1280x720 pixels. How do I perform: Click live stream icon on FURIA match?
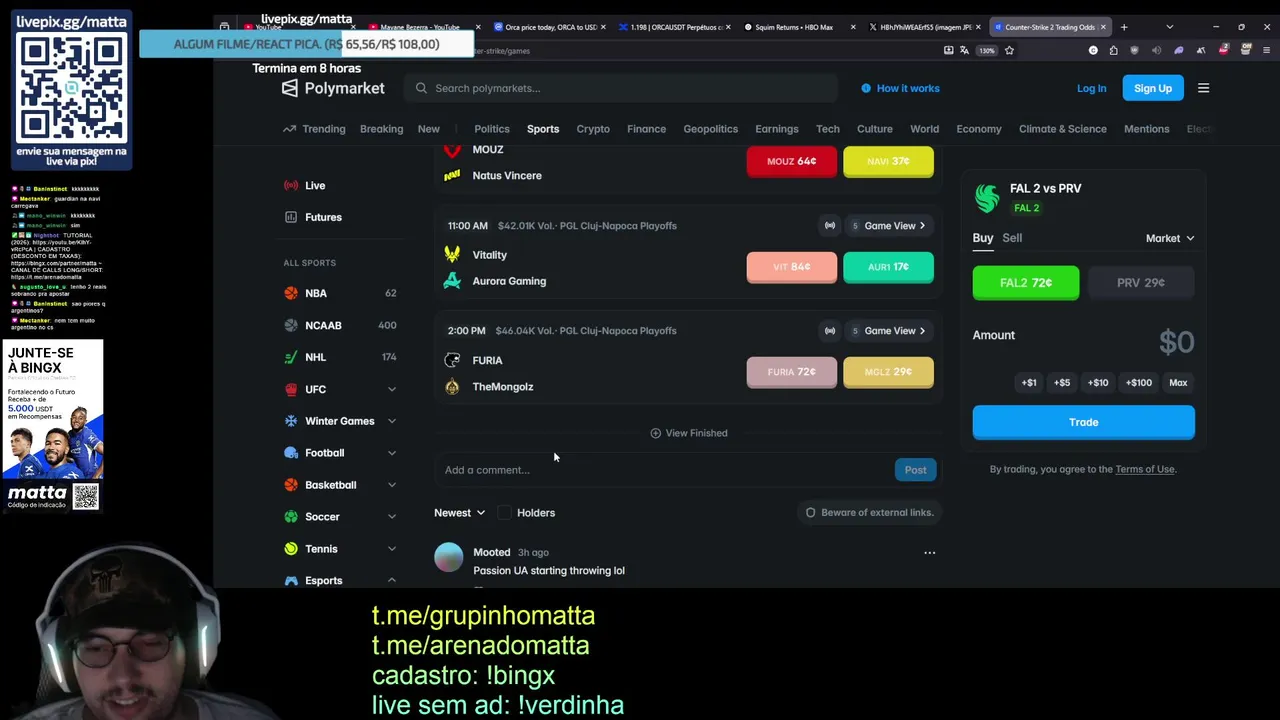[x=830, y=331]
